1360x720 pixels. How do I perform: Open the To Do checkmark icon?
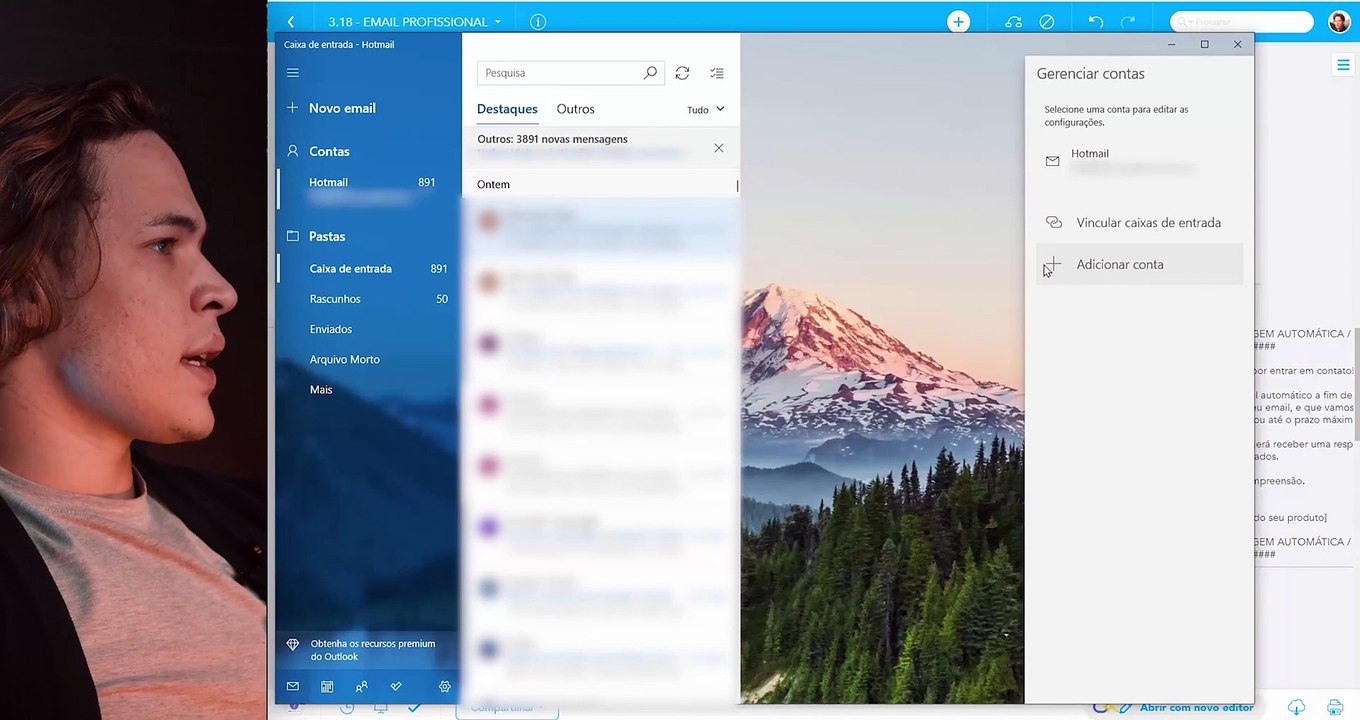coord(396,687)
